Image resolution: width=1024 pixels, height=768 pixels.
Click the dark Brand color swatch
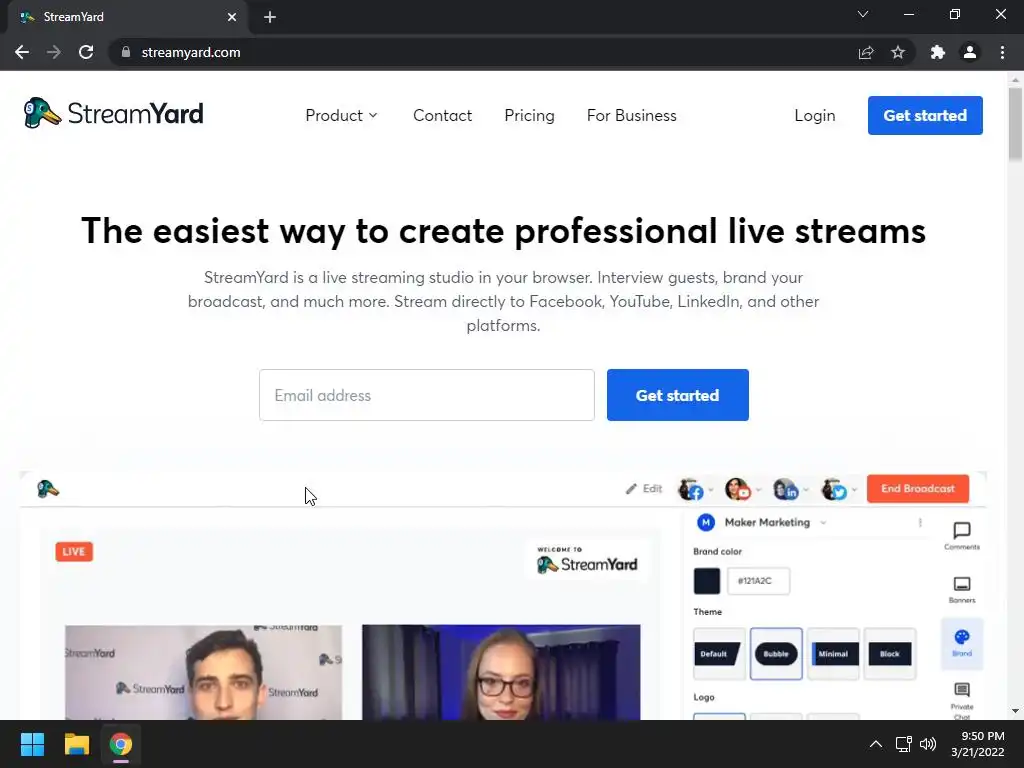[707, 581]
